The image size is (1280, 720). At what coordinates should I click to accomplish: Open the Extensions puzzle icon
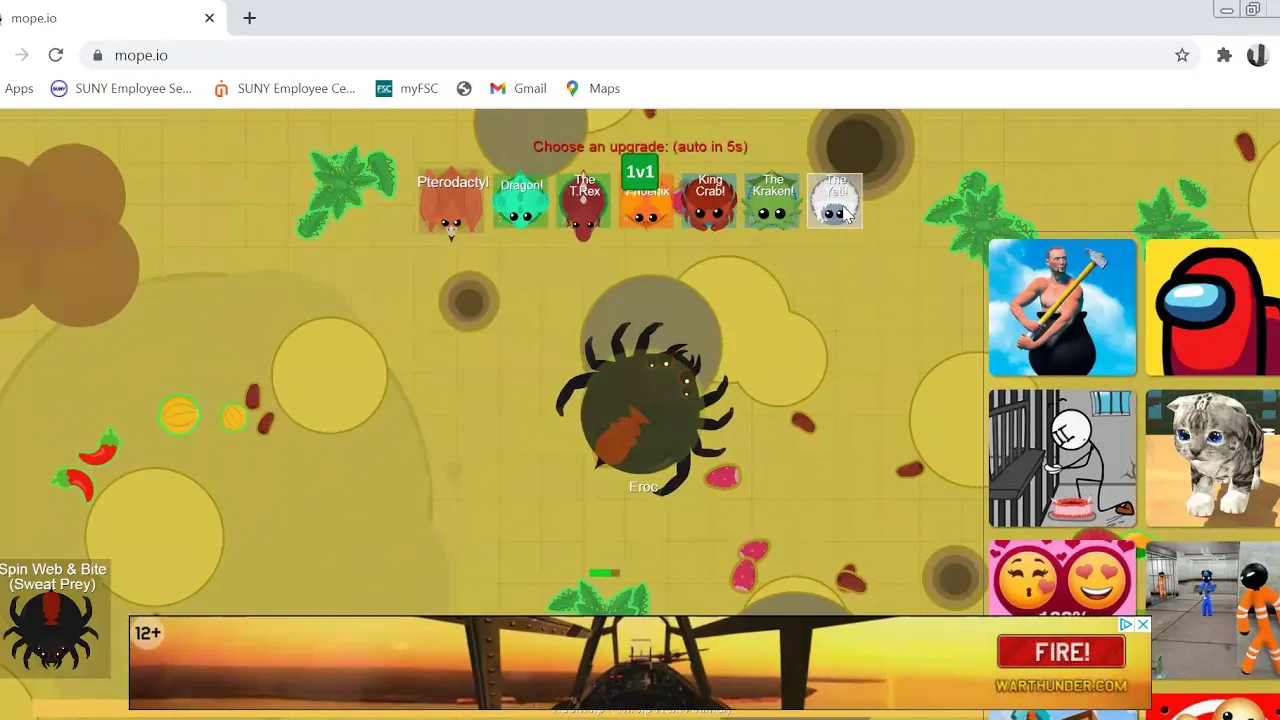1224,55
